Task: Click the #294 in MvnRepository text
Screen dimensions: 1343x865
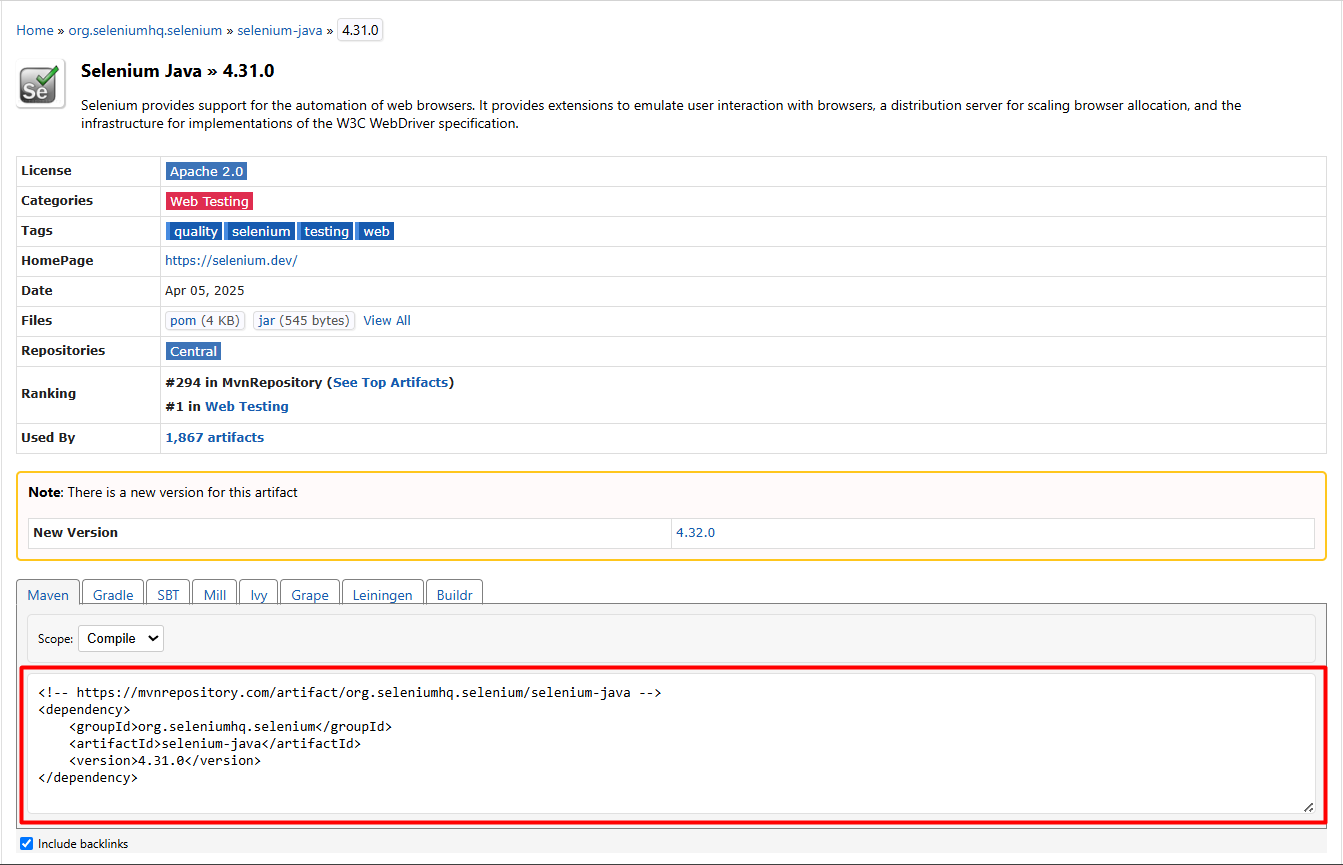Action: [x=243, y=382]
